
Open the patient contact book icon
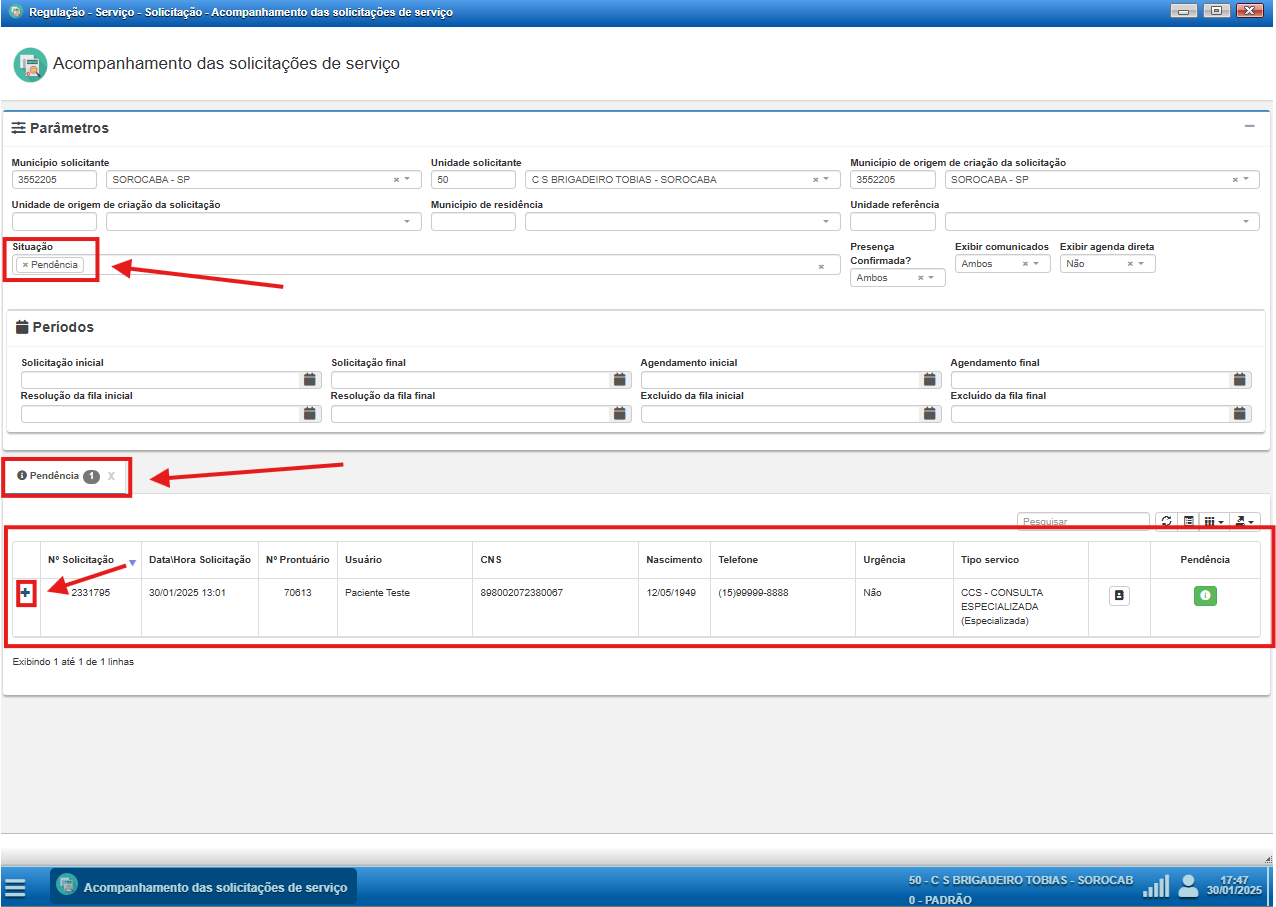[1119, 595]
